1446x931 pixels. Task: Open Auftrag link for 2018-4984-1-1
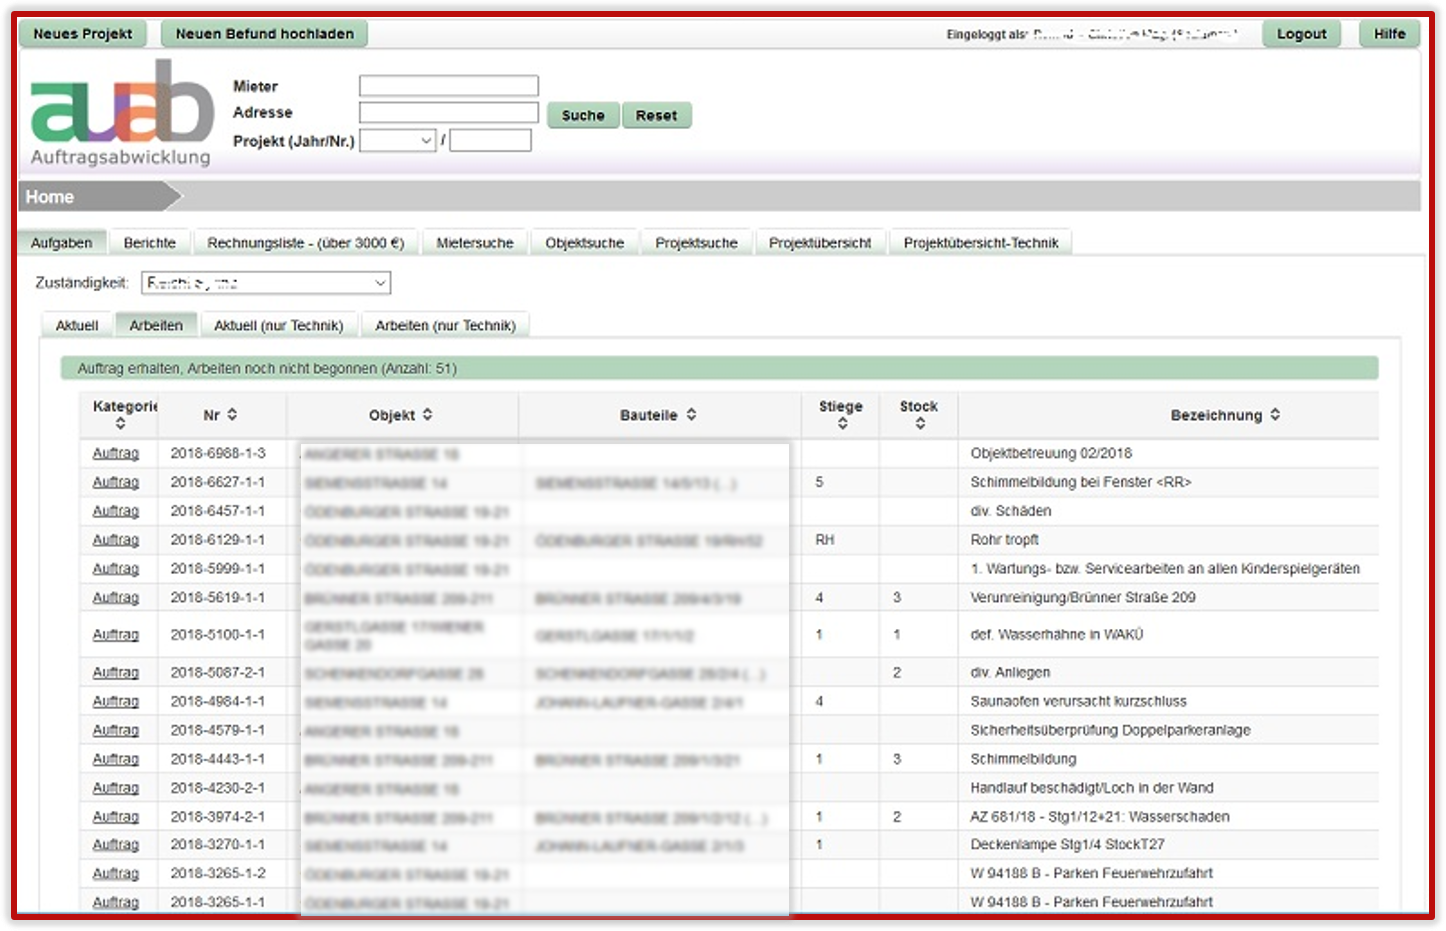[116, 703]
